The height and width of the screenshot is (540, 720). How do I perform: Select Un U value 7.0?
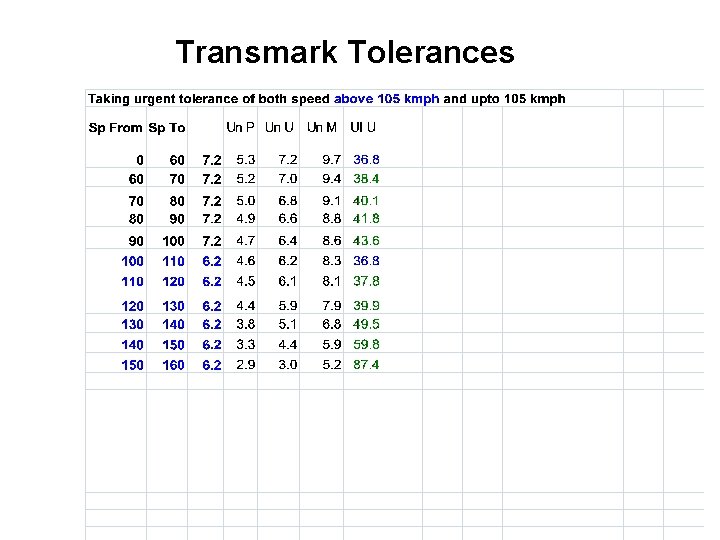click(288, 179)
